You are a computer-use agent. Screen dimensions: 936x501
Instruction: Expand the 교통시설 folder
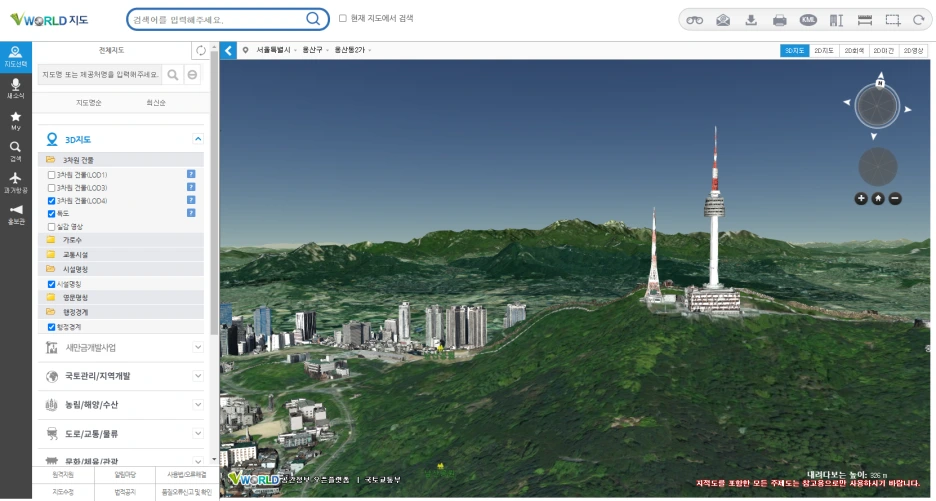(121, 254)
